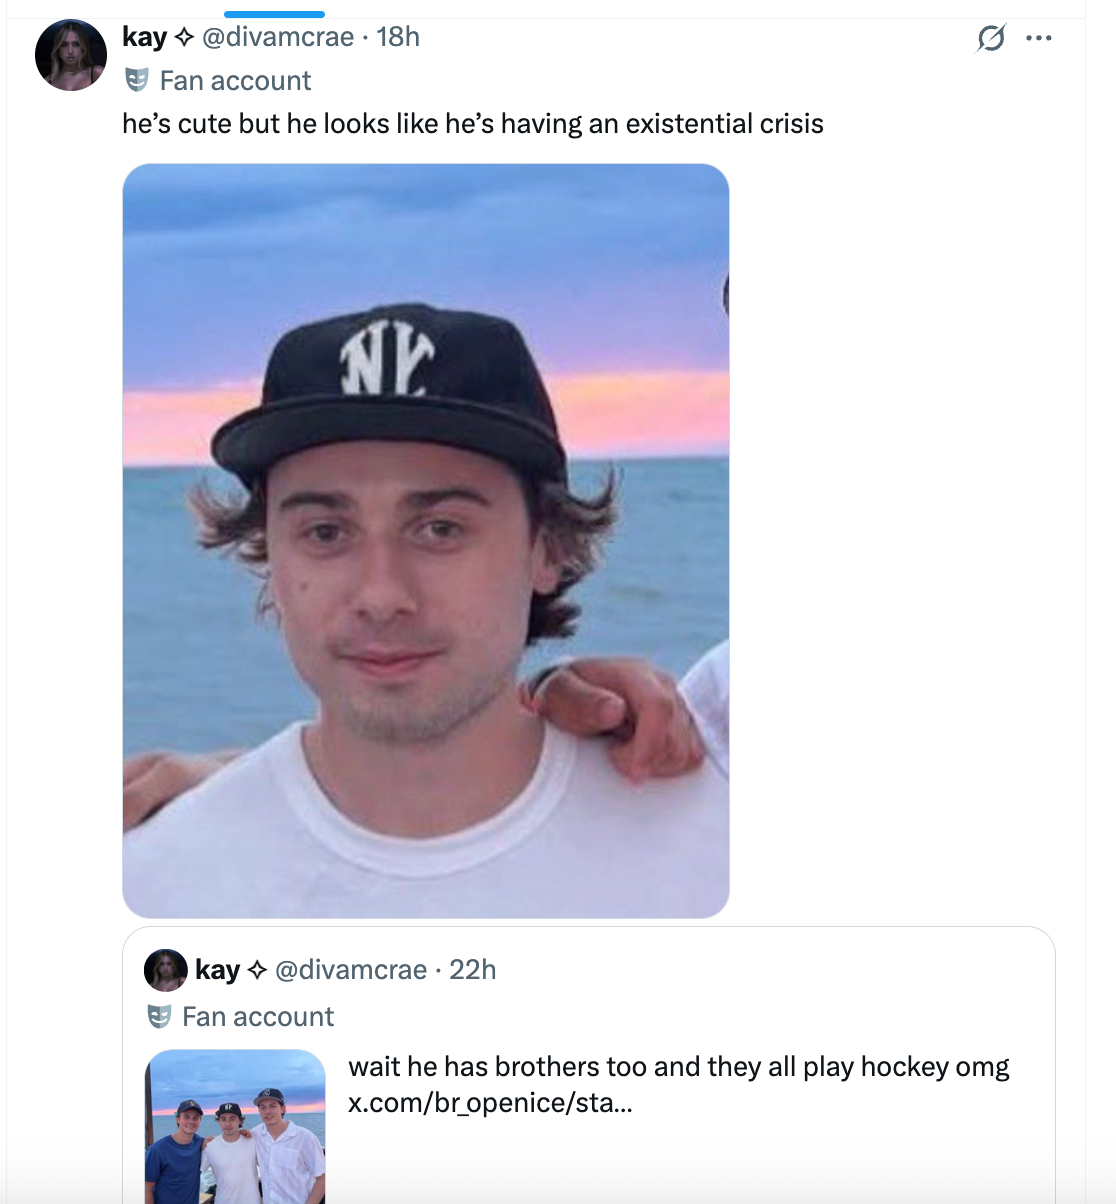Click the top Fan account label

coord(235,81)
